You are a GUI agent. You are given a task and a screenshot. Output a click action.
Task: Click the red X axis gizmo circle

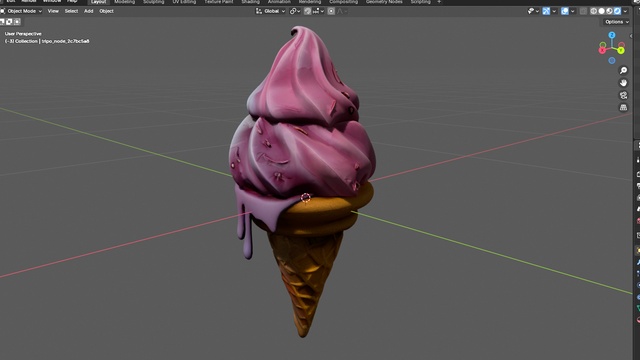tap(602, 50)
